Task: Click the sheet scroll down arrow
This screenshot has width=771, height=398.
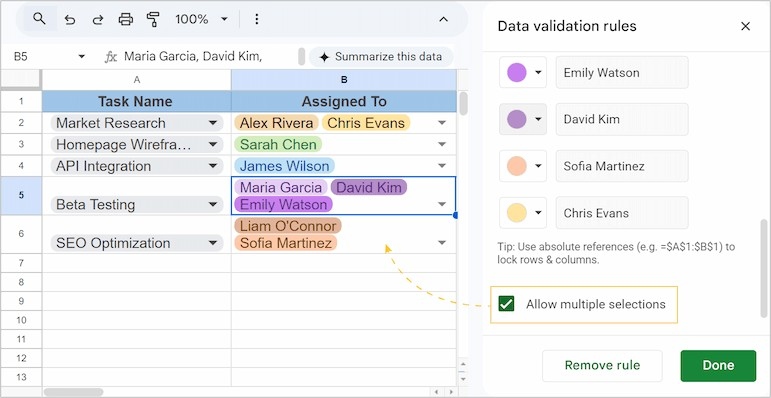Action: click(x=463, y=379)
